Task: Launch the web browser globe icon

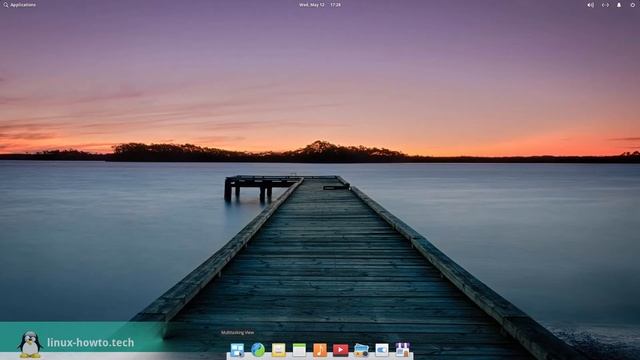Action: point(258,350)
